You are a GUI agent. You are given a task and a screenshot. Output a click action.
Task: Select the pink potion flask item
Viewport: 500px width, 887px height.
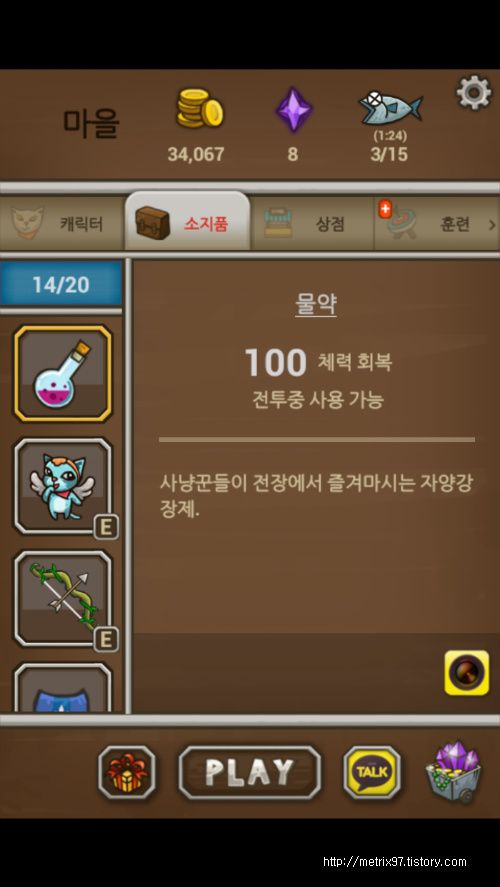tap(63, 374)
